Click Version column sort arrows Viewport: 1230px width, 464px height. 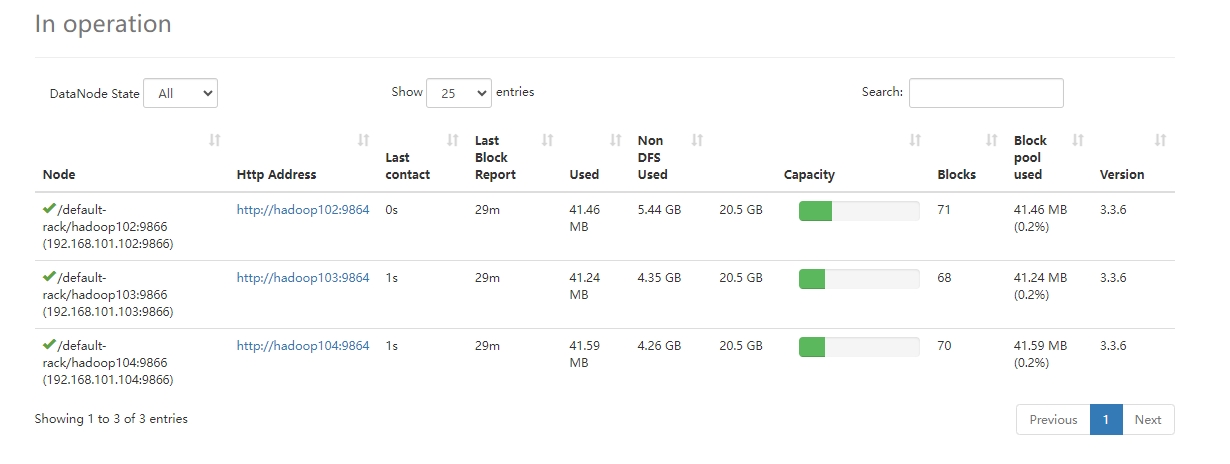pos(1160,141)
